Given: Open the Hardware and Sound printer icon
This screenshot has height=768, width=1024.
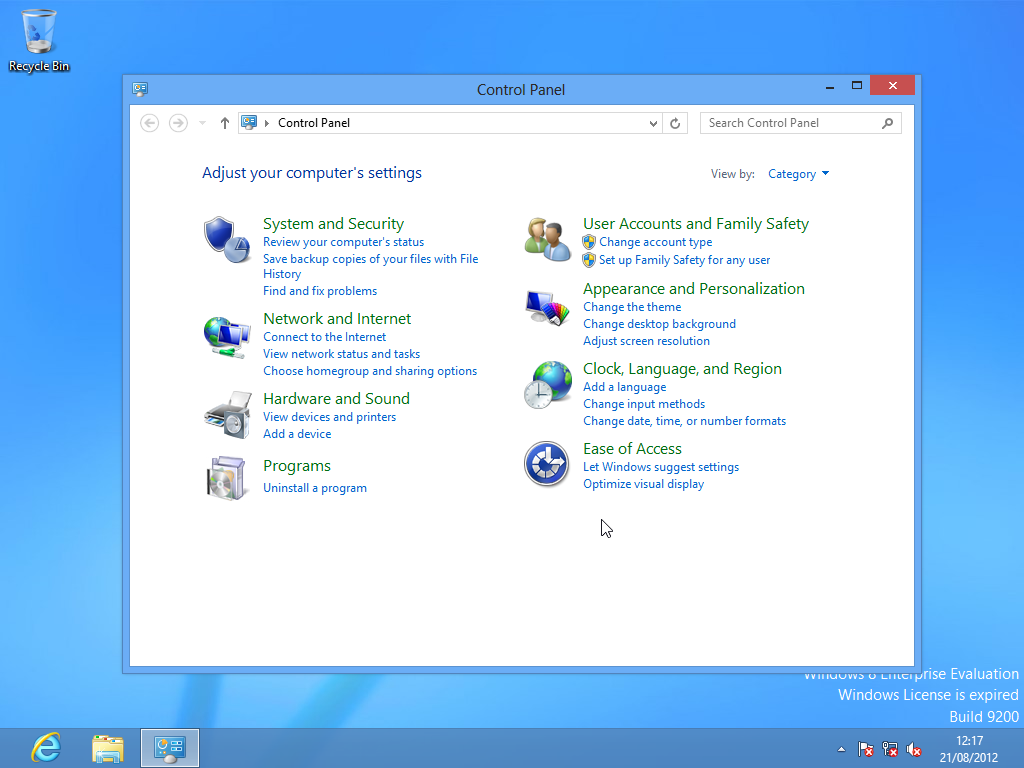Looking at the screenshot, I should coord(228,415).
